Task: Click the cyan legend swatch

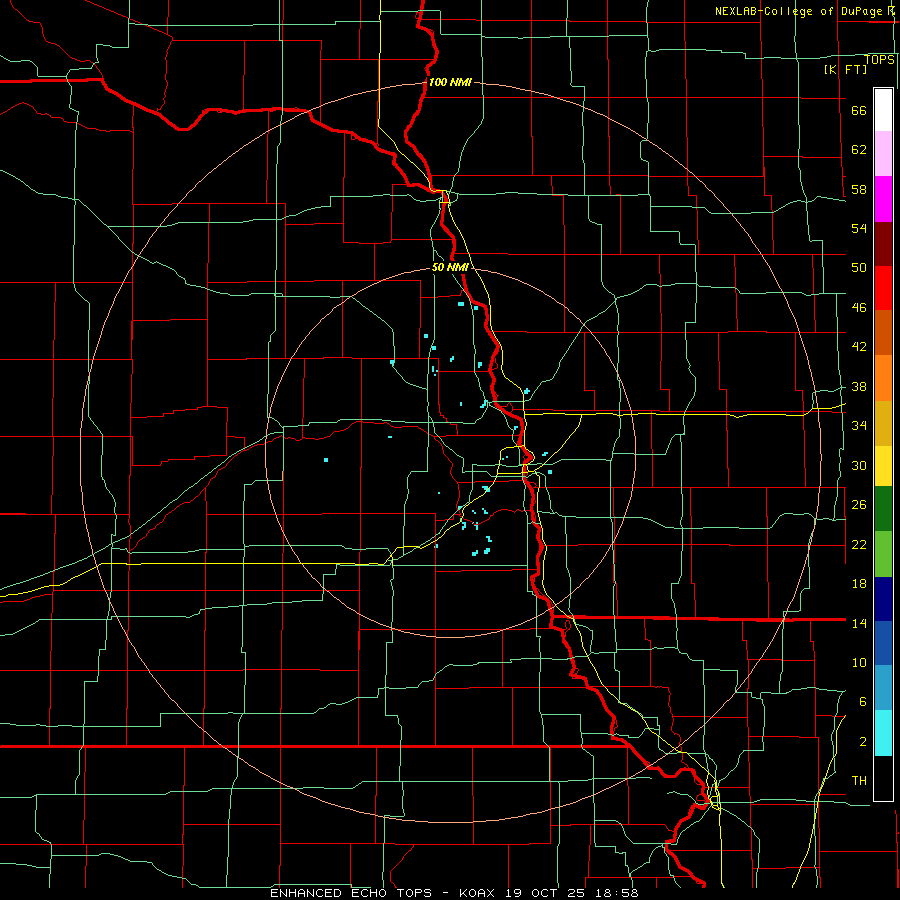Action: tap(883, 733)
